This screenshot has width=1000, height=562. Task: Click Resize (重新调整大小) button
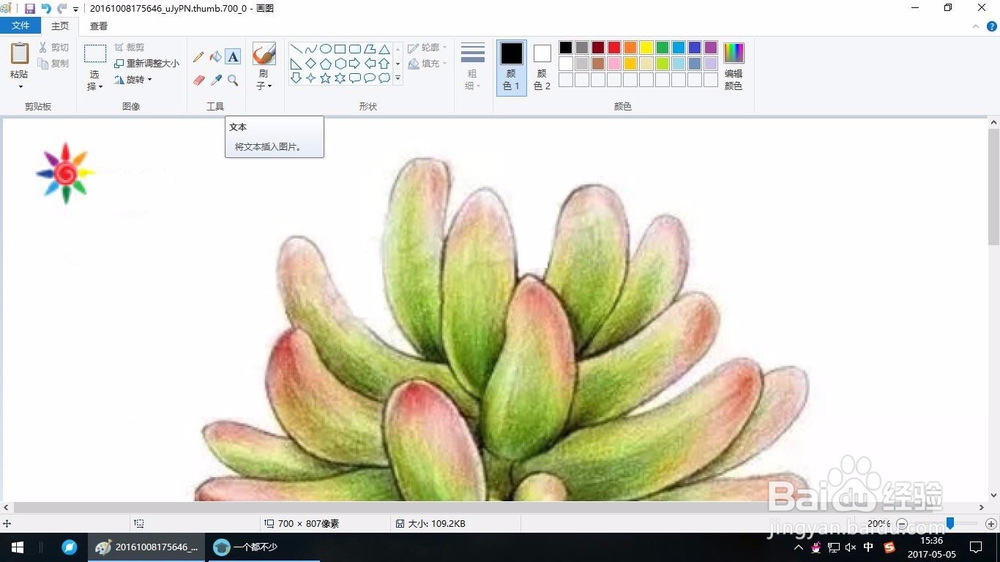coord(147,64)
